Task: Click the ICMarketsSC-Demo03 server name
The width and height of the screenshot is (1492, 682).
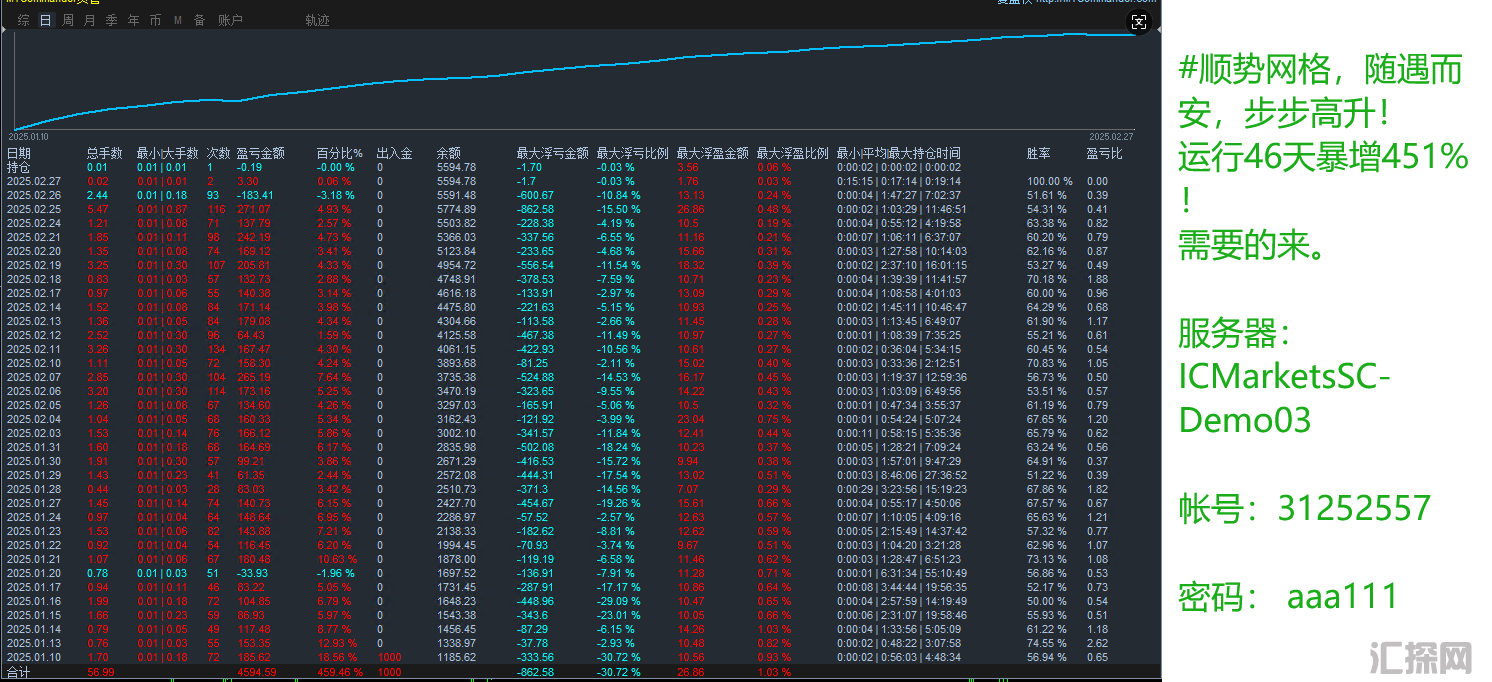Action: [x=1285, y=398]
